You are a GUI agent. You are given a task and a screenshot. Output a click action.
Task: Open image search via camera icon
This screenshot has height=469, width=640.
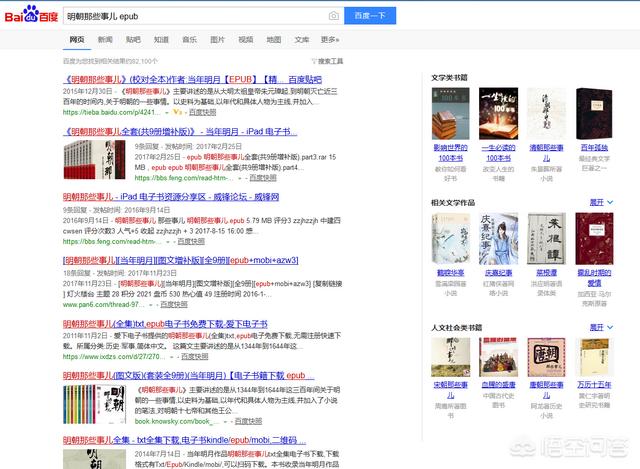click(333, 16)
